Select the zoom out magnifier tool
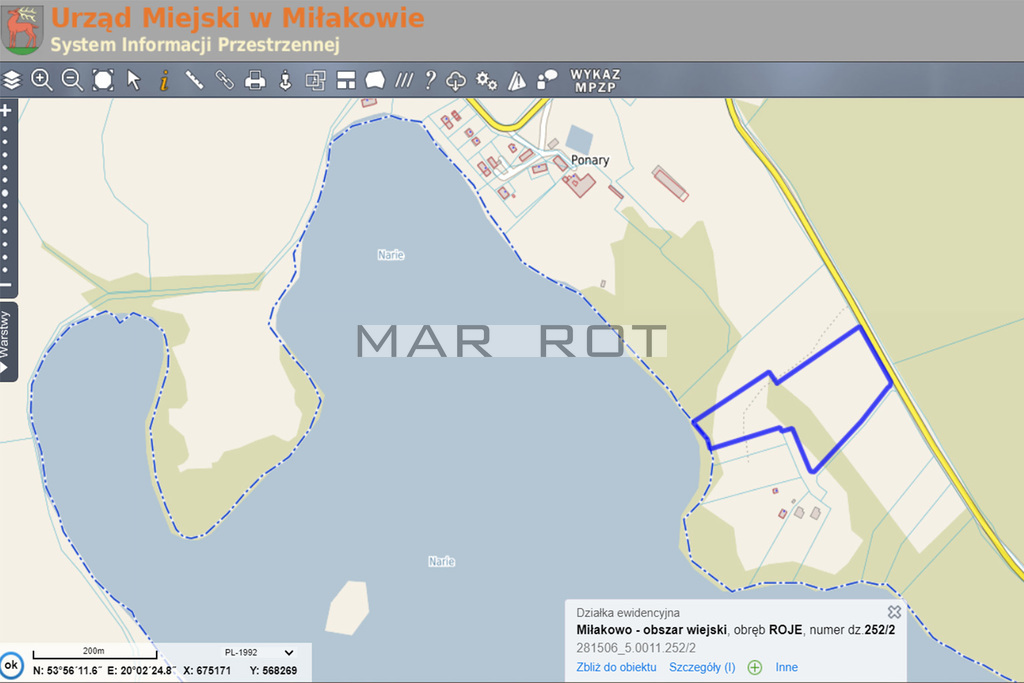The height and width of the screenshot is (683, 1024). (72, 80)
